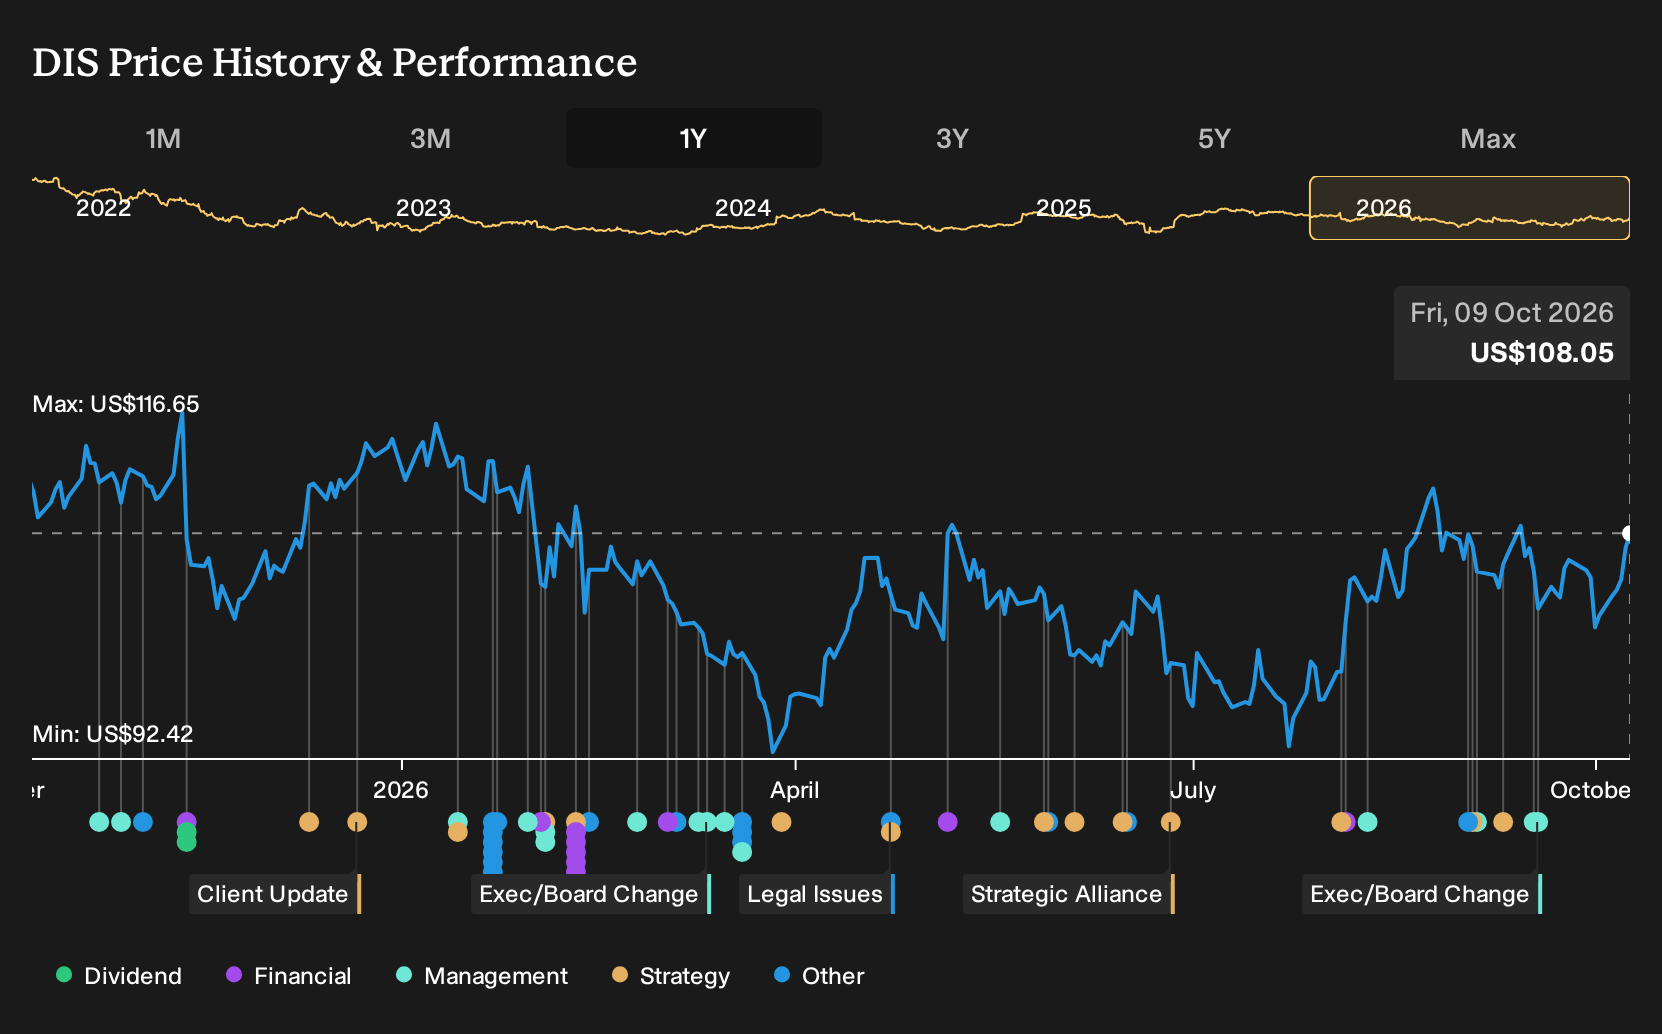1662x1034 pixels.
Task: Click the April axis label
Action: [795, 790]
